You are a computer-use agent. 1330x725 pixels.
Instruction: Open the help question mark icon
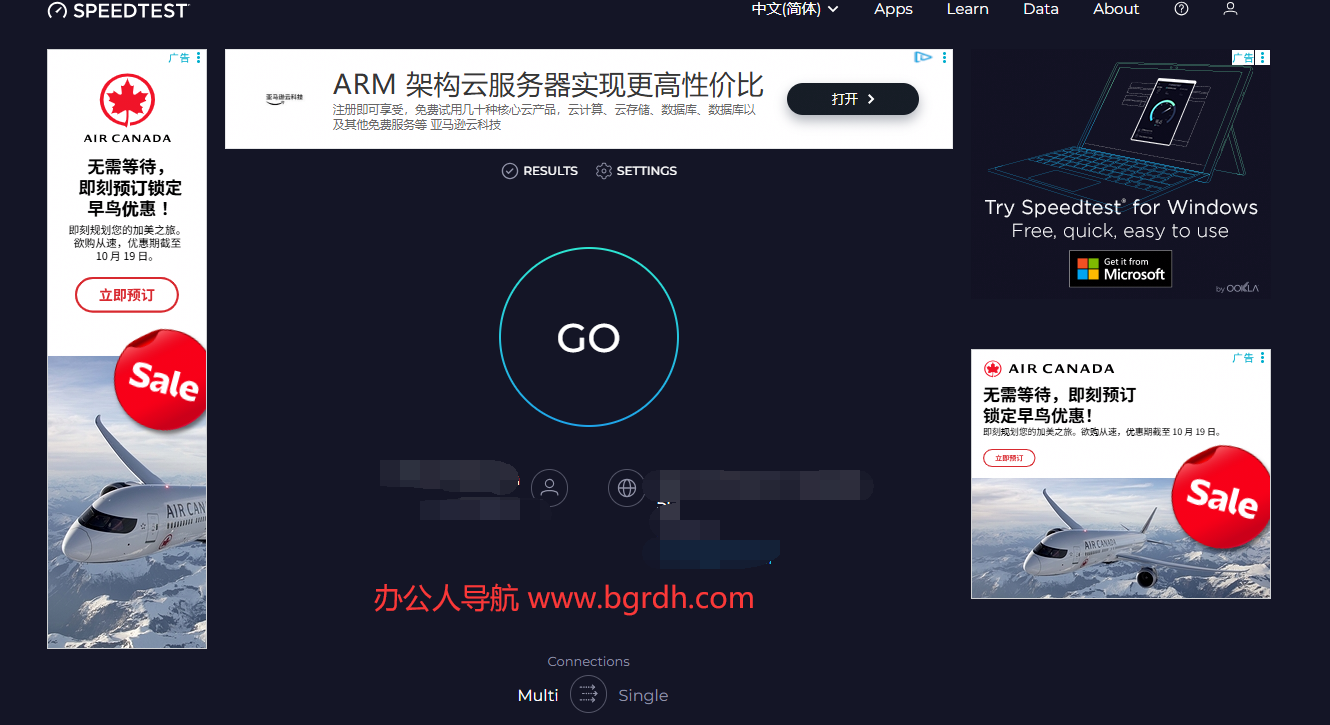(x=1181, y=9)
